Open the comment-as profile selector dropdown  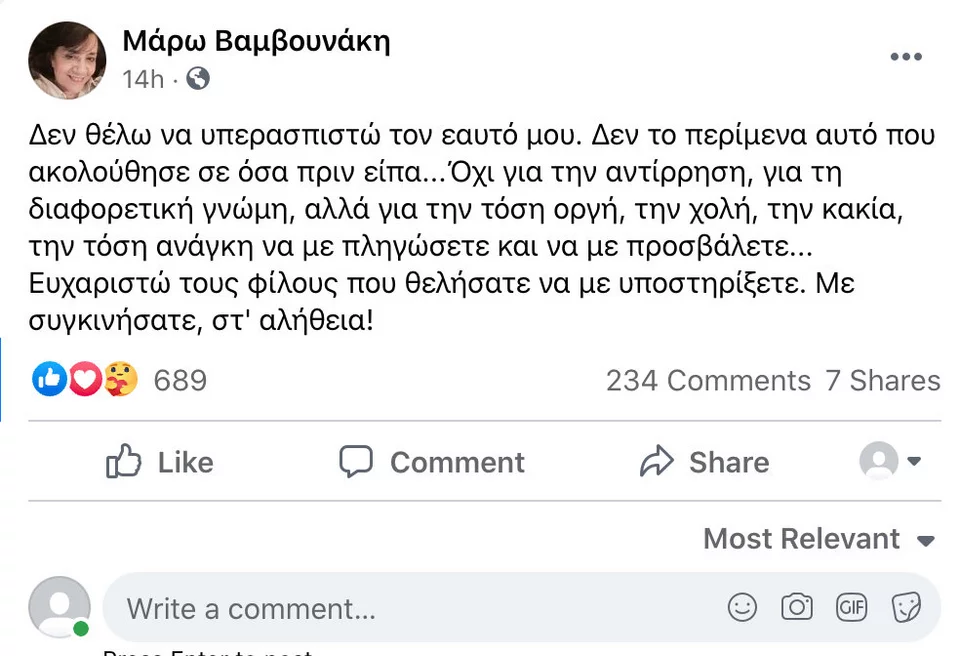tap(890, 461)
